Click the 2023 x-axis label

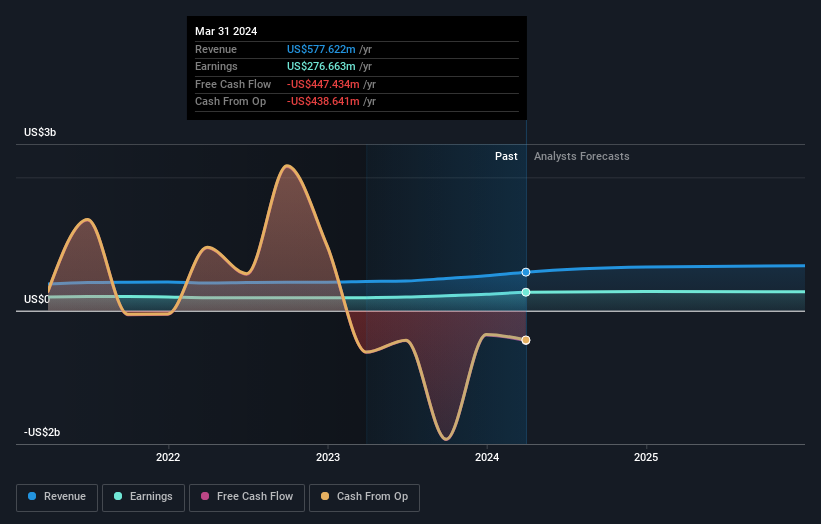pos(328,457)
